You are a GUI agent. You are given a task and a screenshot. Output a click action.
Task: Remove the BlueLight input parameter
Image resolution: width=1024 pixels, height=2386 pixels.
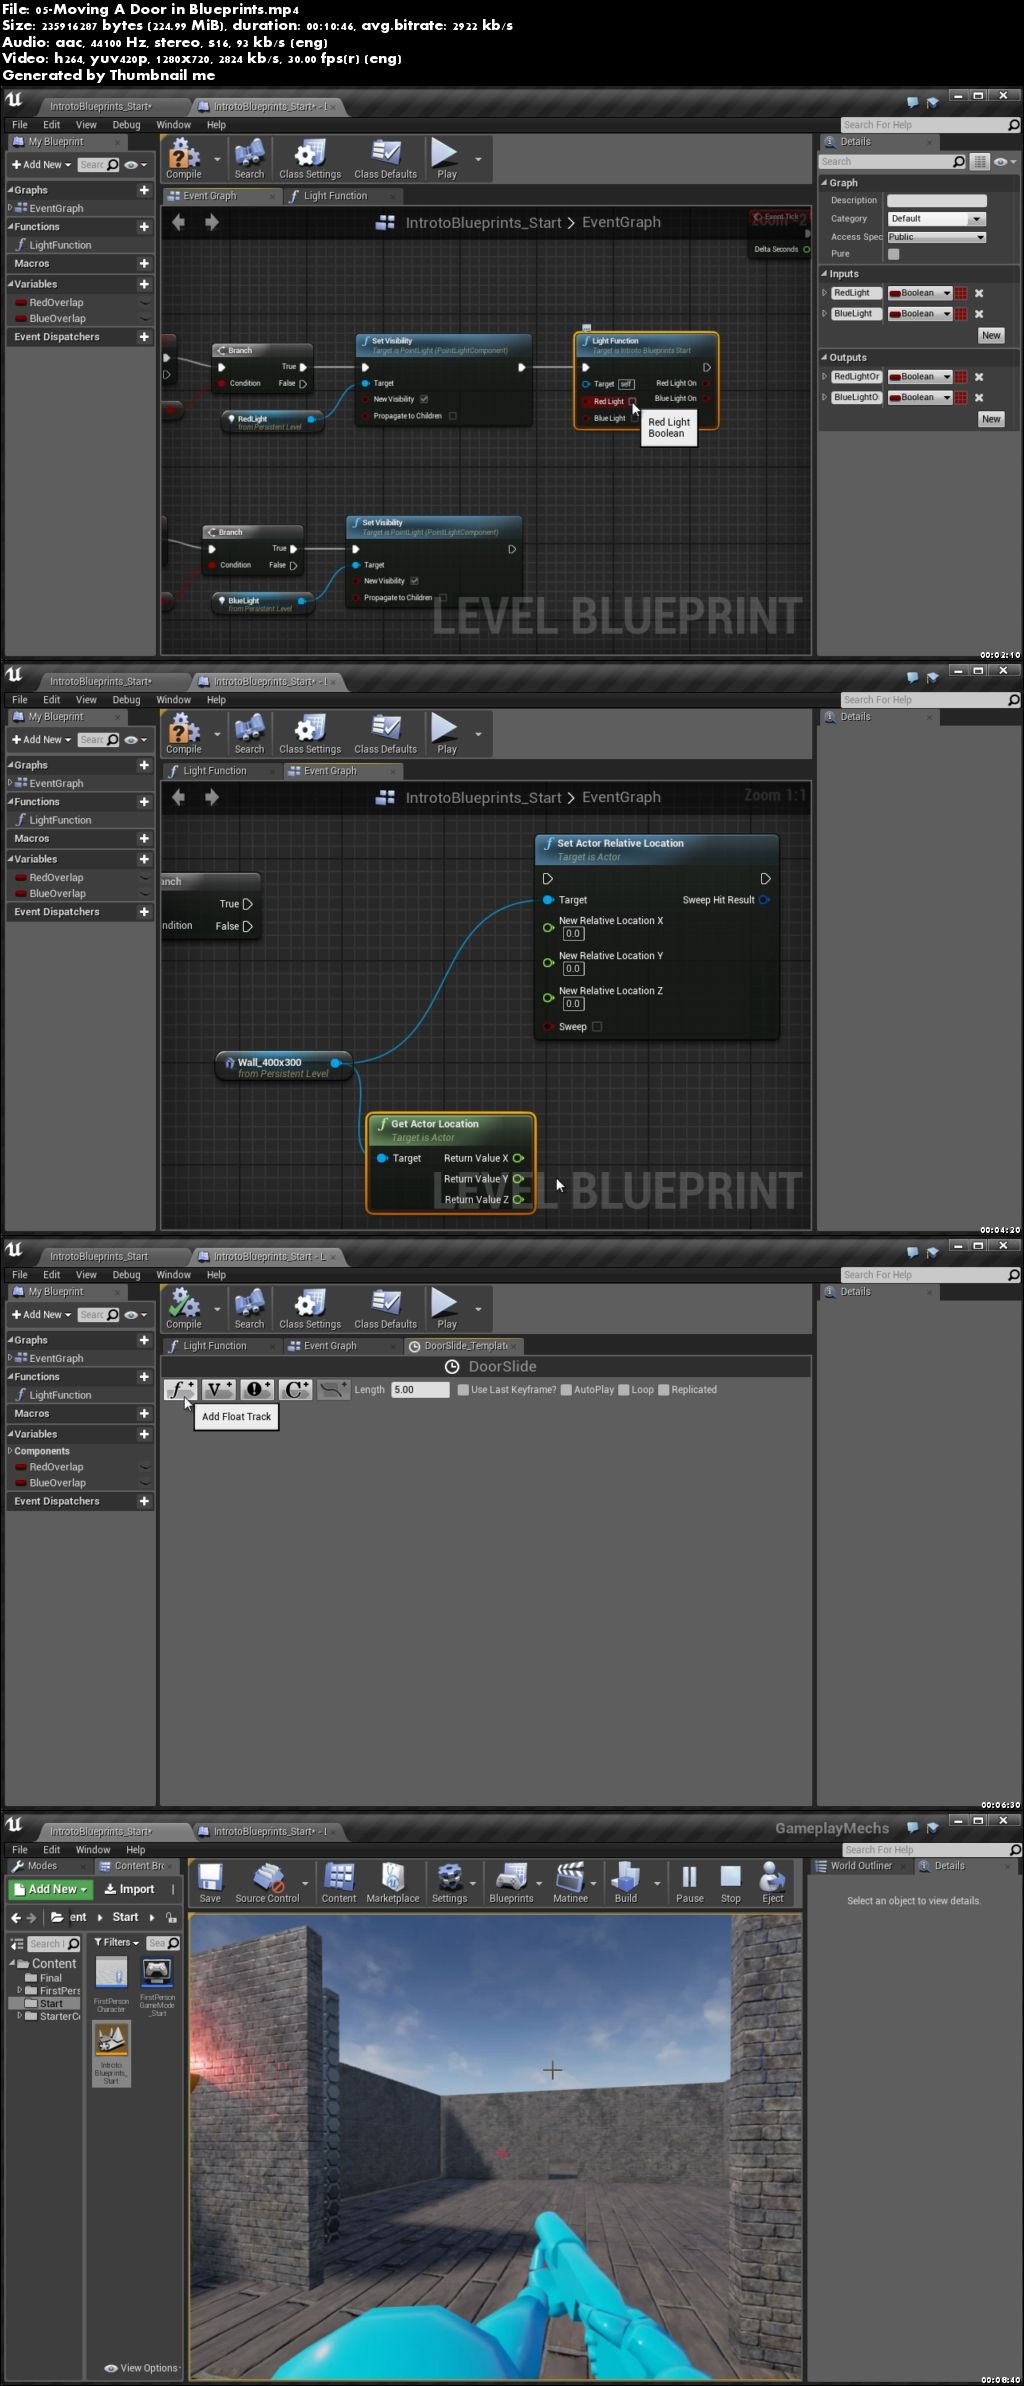click(x=979, y=314)
